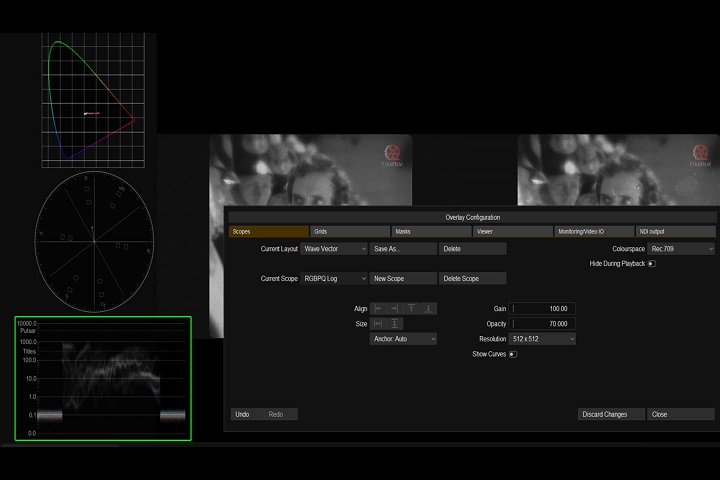Open the Resolution 512 x 512 dropdown
Image resolution: width=720 pixels, height=480 pixels.
click(x=542, y=339)
